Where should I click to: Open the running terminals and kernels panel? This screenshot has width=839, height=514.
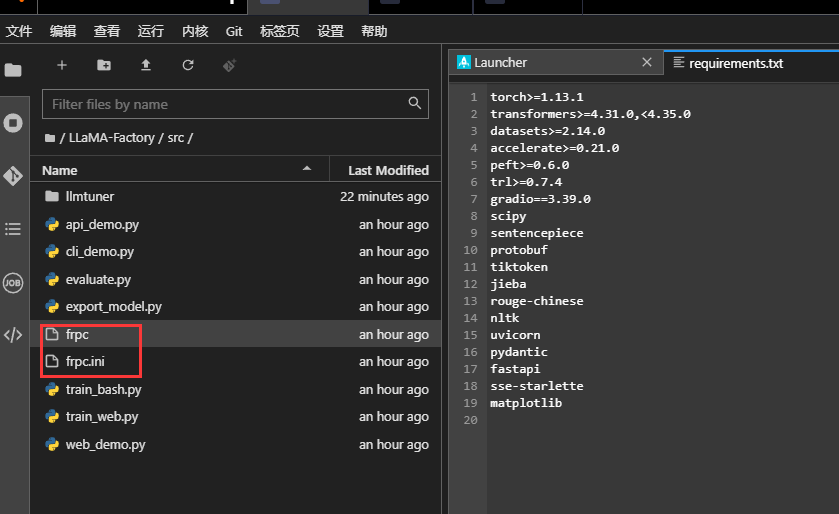[x=13, y=123]
